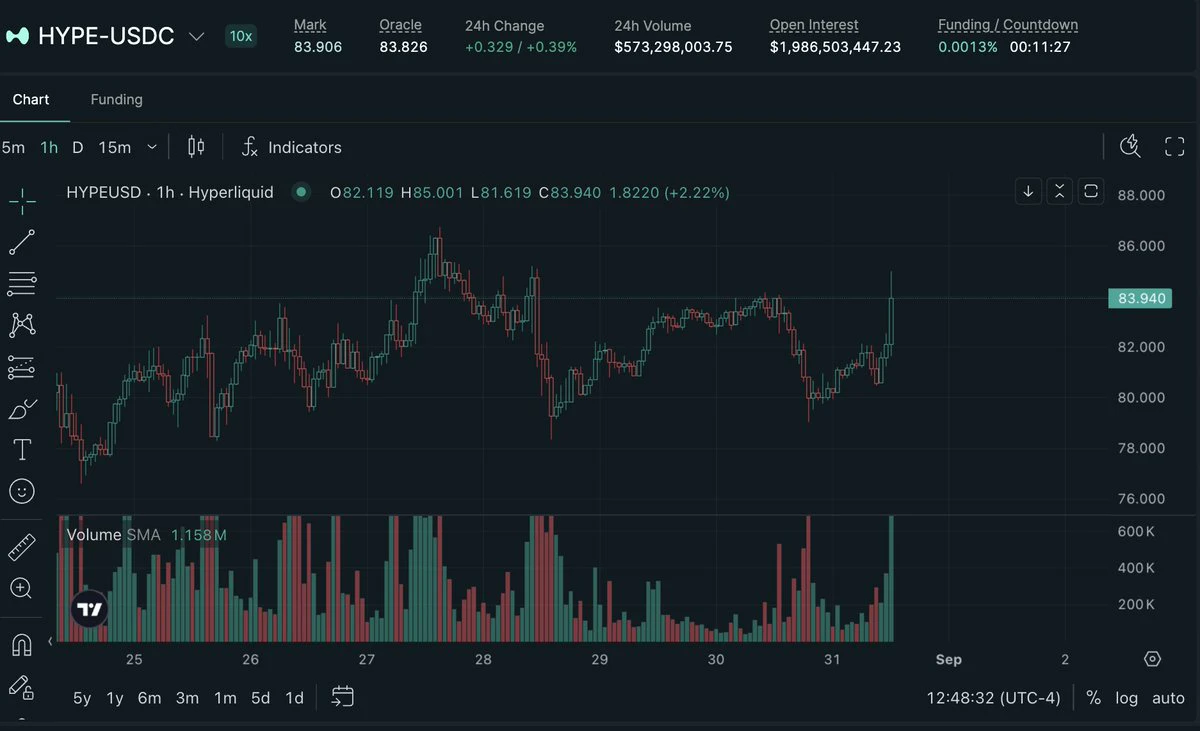This screenshot has width=1200, height=731.
Task: Toggle auto scale mode
Action: [1168, 698]
